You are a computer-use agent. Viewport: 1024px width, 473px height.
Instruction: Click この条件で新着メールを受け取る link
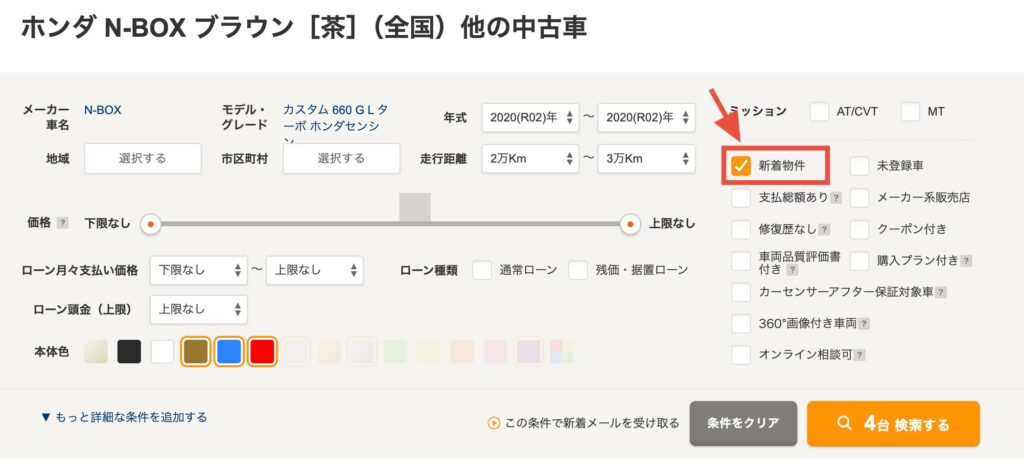click(584, 423)
